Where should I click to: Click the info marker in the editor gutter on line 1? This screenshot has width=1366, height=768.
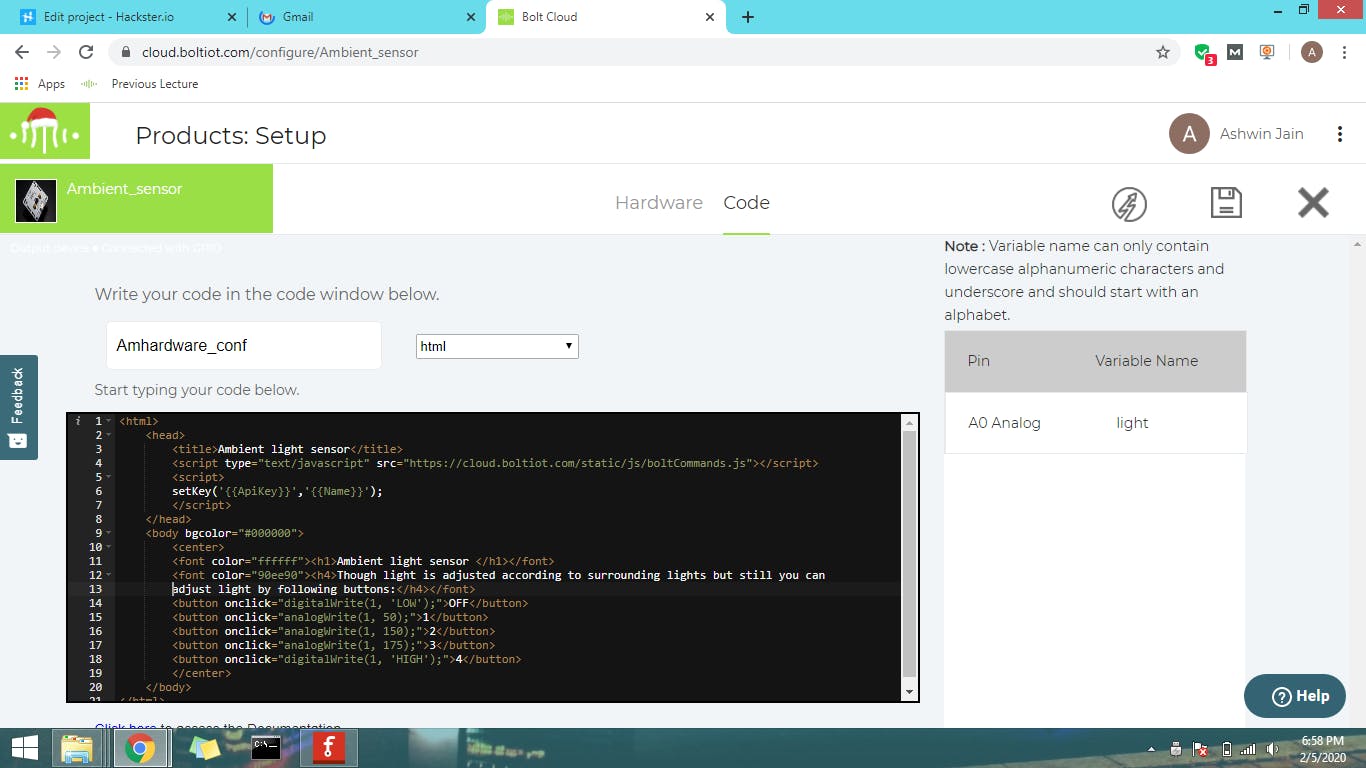pyautogui.click(x=78, y=422)
